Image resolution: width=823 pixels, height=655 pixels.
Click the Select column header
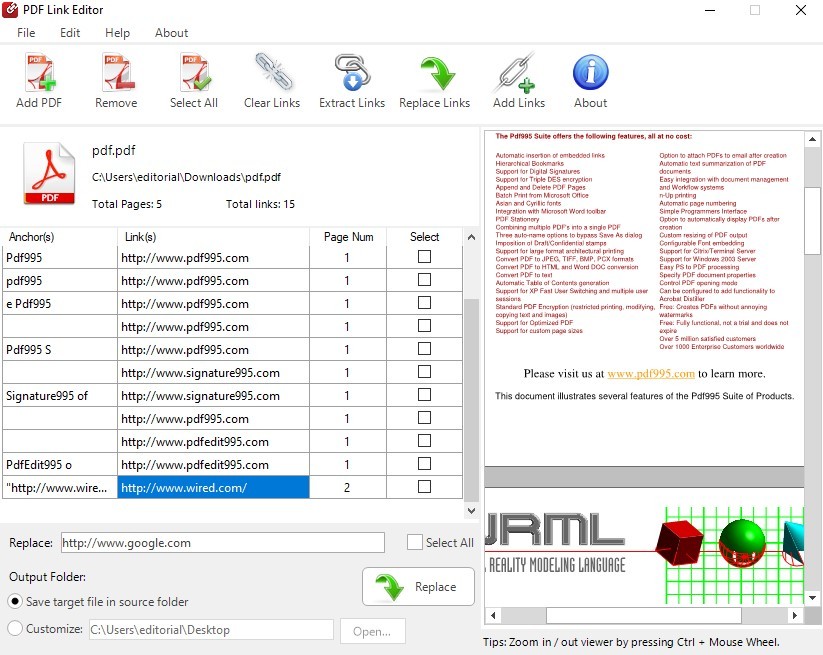[x=425, y=237]
